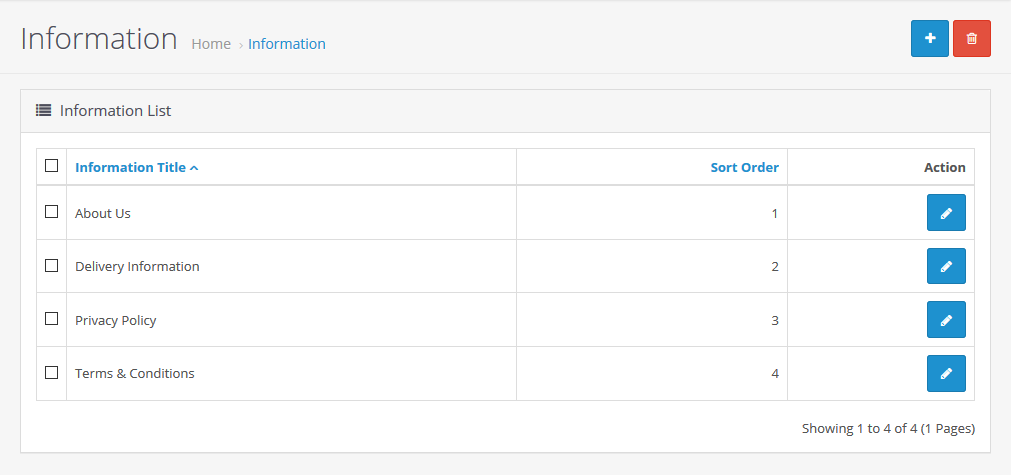Select the Delivery Information checkbox
Viewport: 1011px width, 475px height.
pos(52,266)
